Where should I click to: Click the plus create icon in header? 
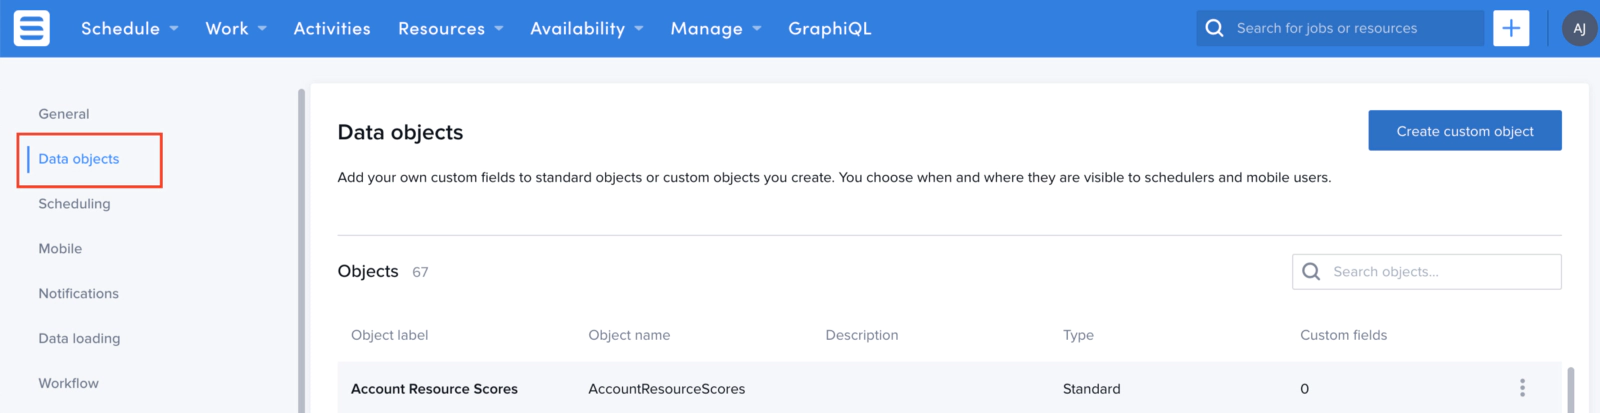tap(1511, 28)
